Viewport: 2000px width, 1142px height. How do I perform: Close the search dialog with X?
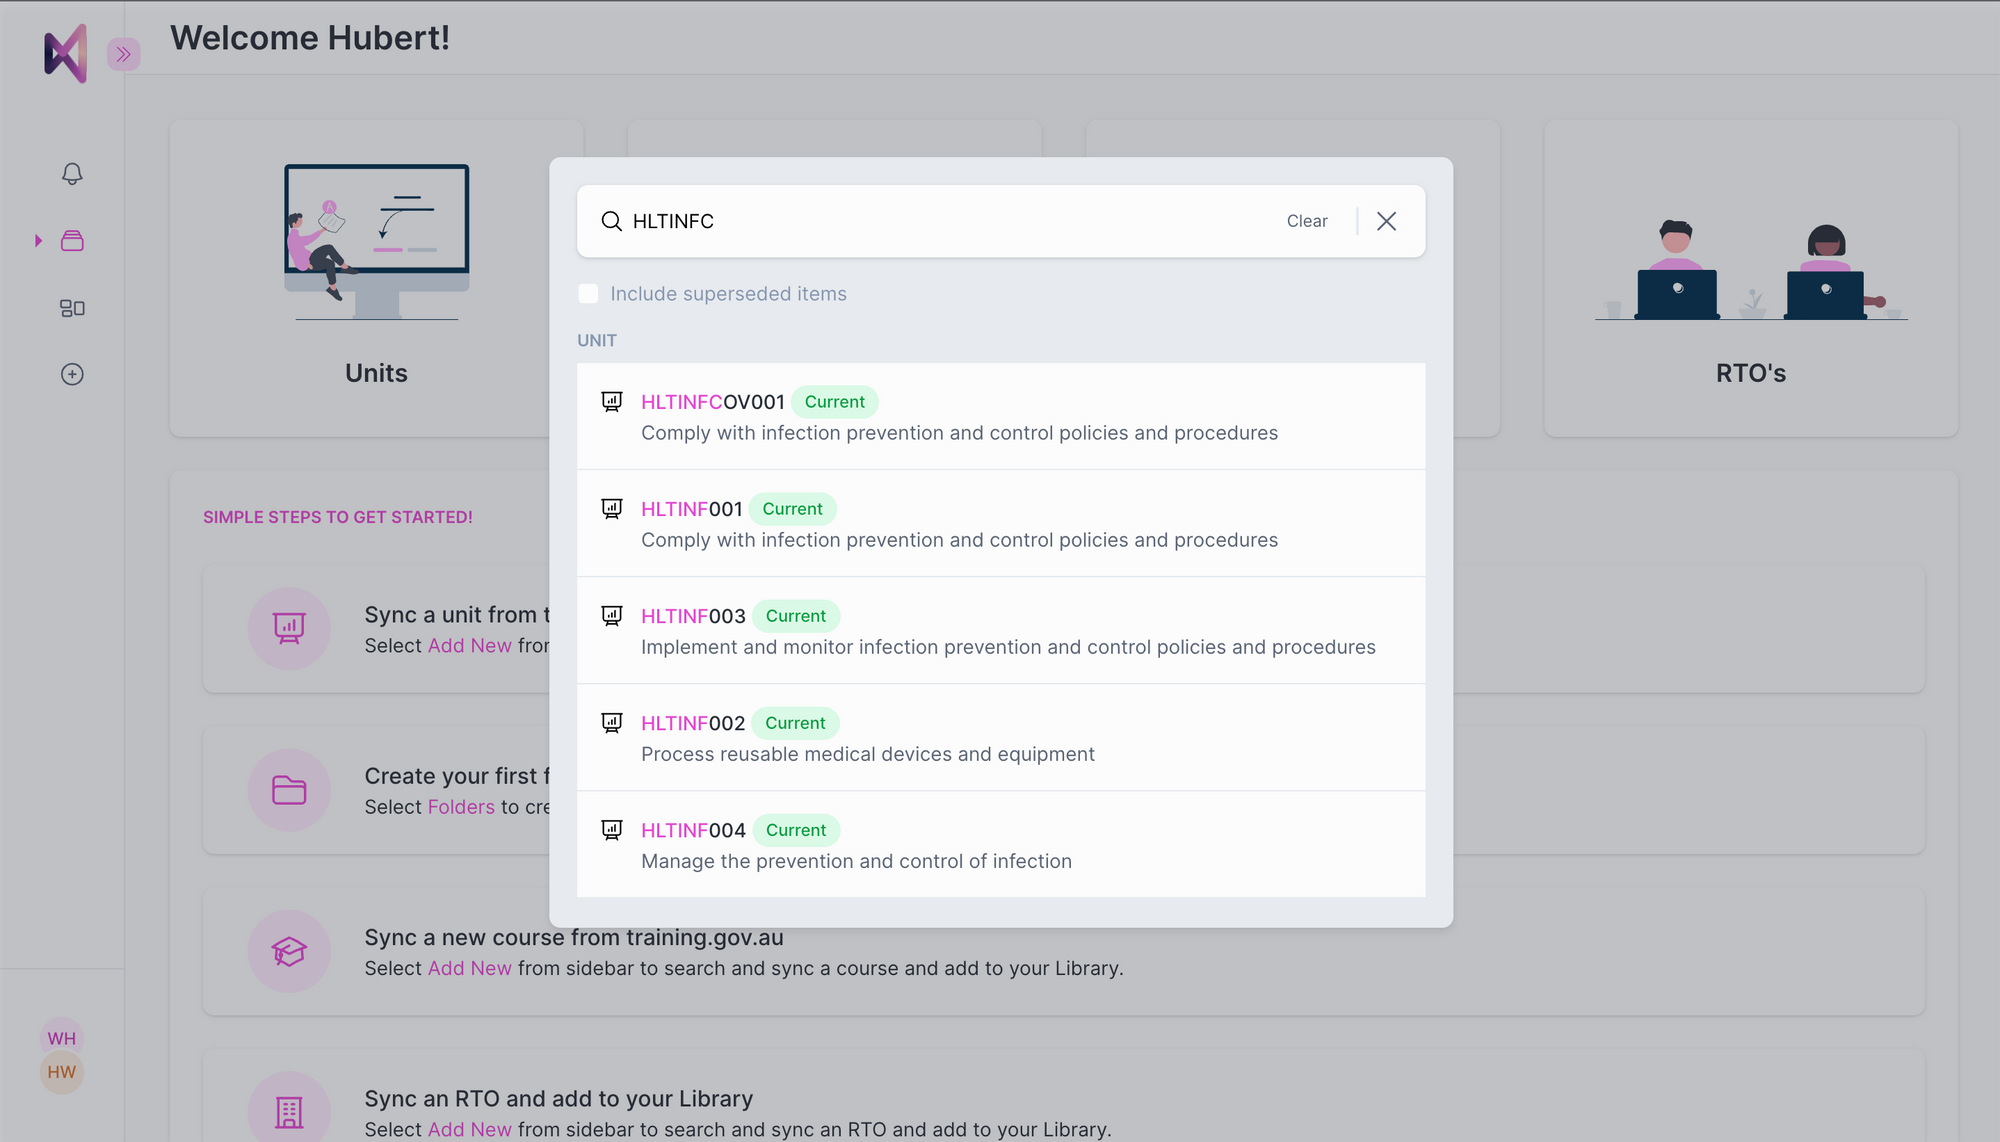click(x=1386, y=221)
